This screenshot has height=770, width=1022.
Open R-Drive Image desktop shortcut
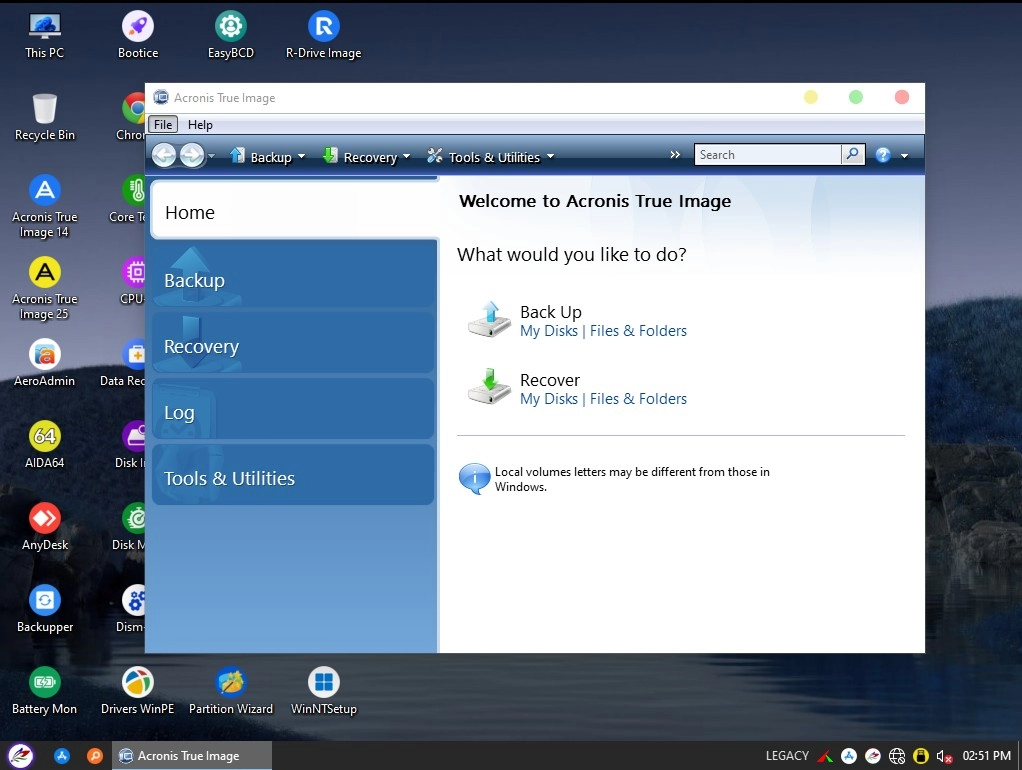tap(323, 27)
